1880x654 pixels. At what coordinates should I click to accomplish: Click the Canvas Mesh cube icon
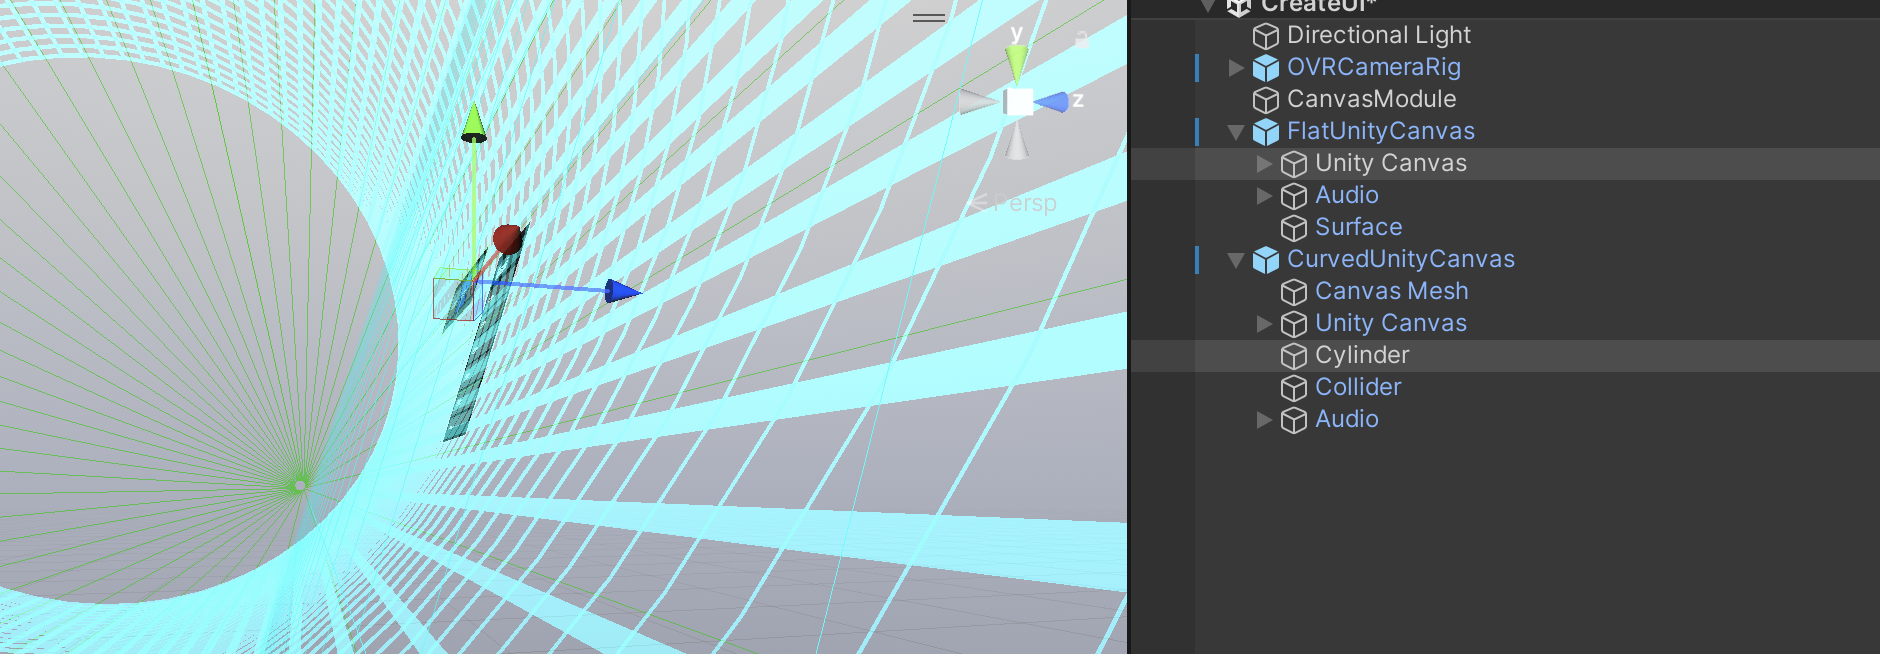click(x=1294, y=292)
